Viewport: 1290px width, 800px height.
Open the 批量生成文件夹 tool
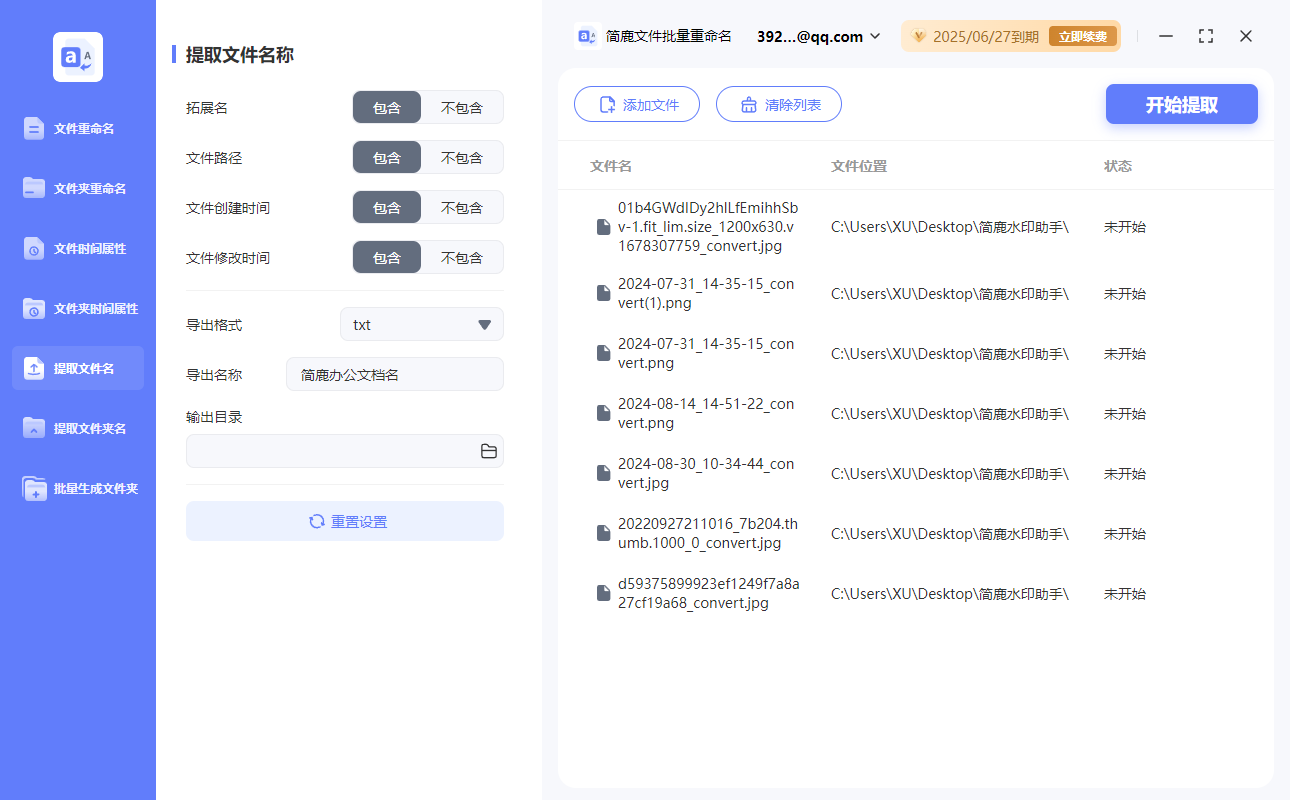77,488
